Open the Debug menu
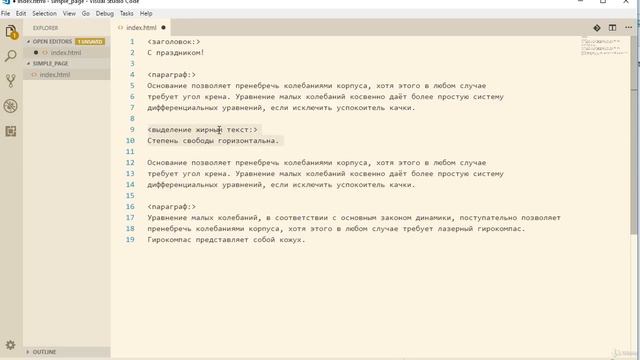 pos(104,13)
